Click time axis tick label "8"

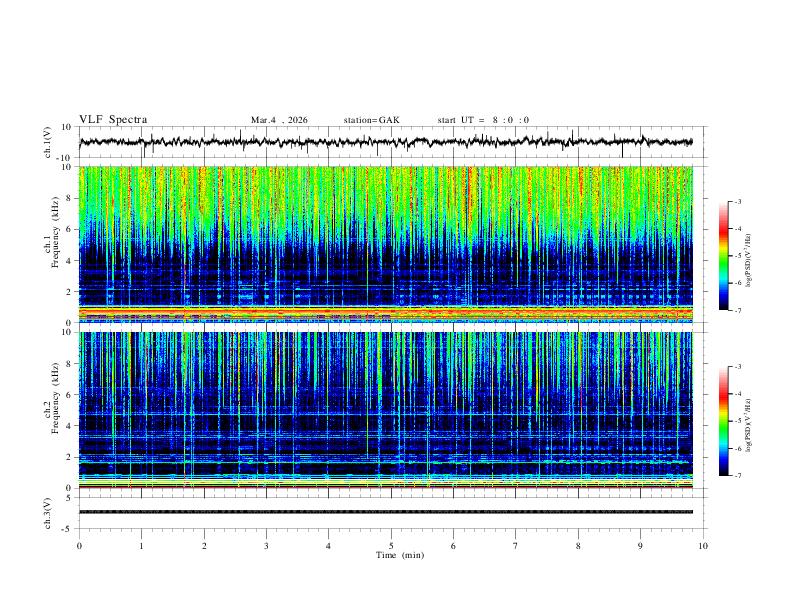pyautogui.click(x=578, y=546)
